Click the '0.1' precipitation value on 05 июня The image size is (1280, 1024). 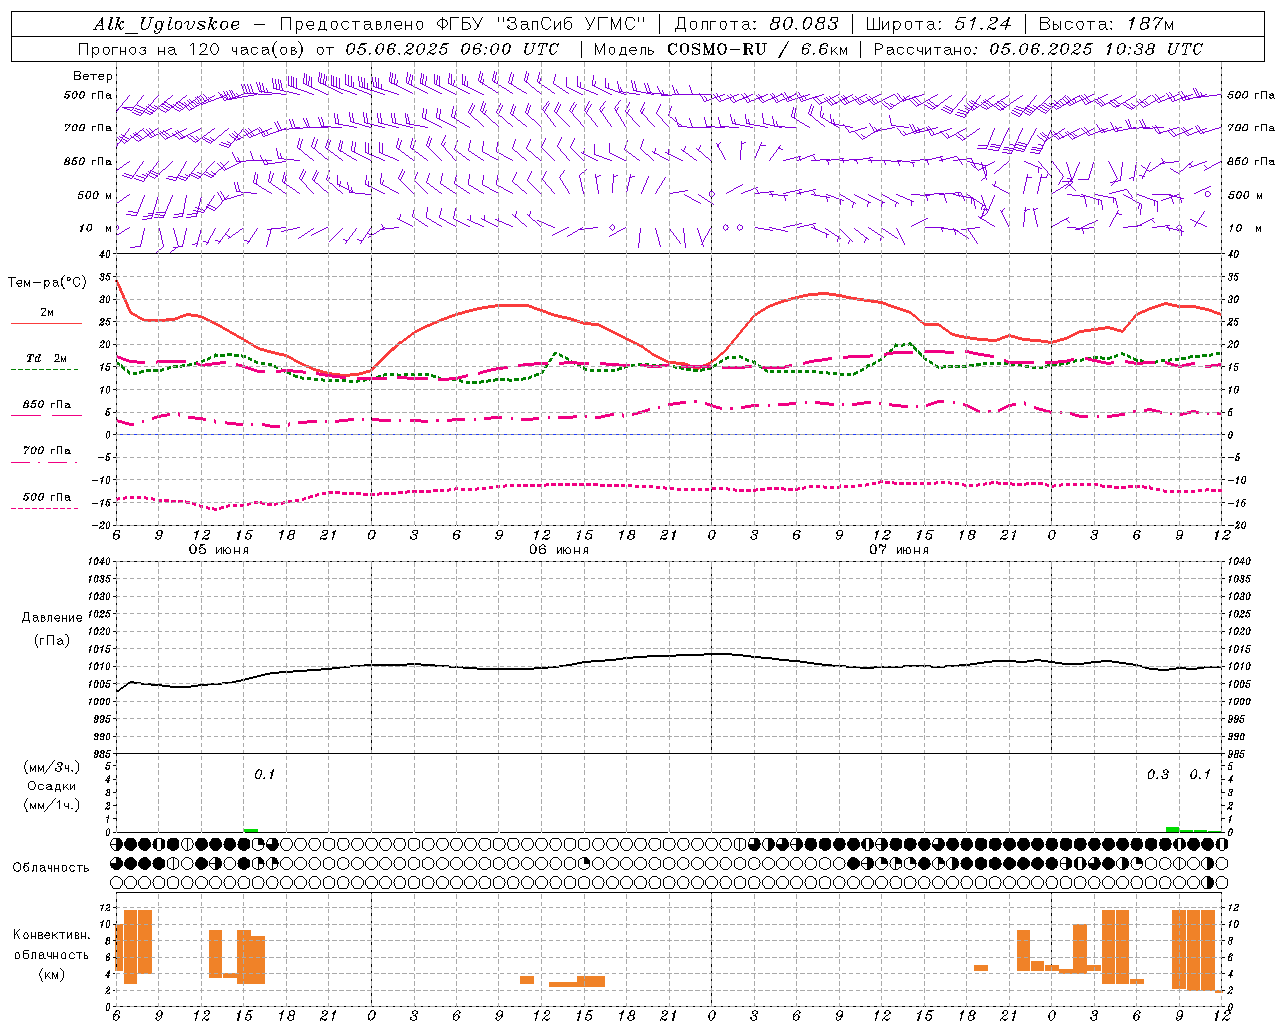coord(264,775)
